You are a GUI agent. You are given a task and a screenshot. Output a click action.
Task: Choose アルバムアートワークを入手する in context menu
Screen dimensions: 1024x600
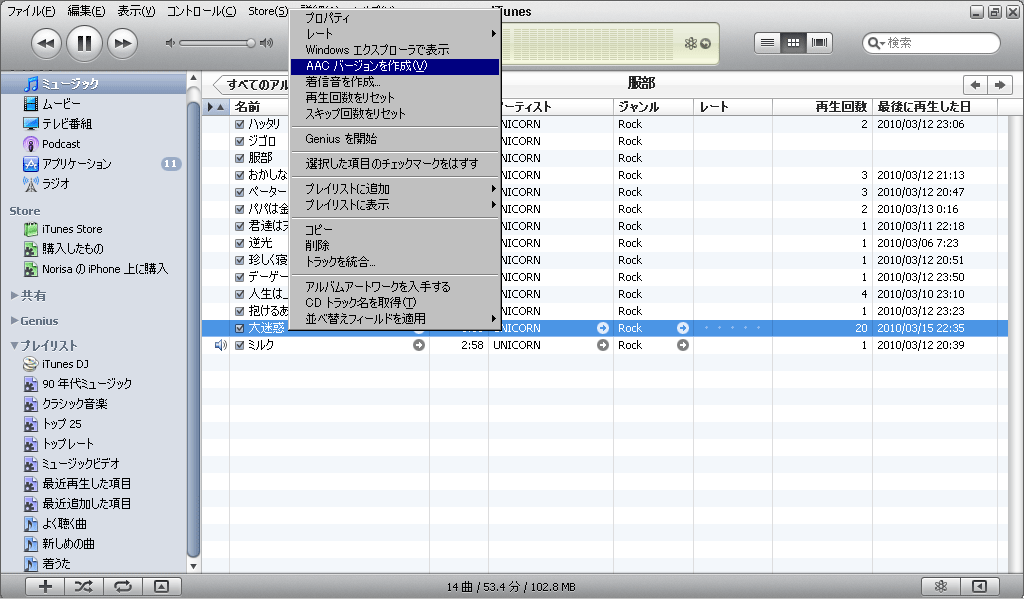[x=394, y=287]
